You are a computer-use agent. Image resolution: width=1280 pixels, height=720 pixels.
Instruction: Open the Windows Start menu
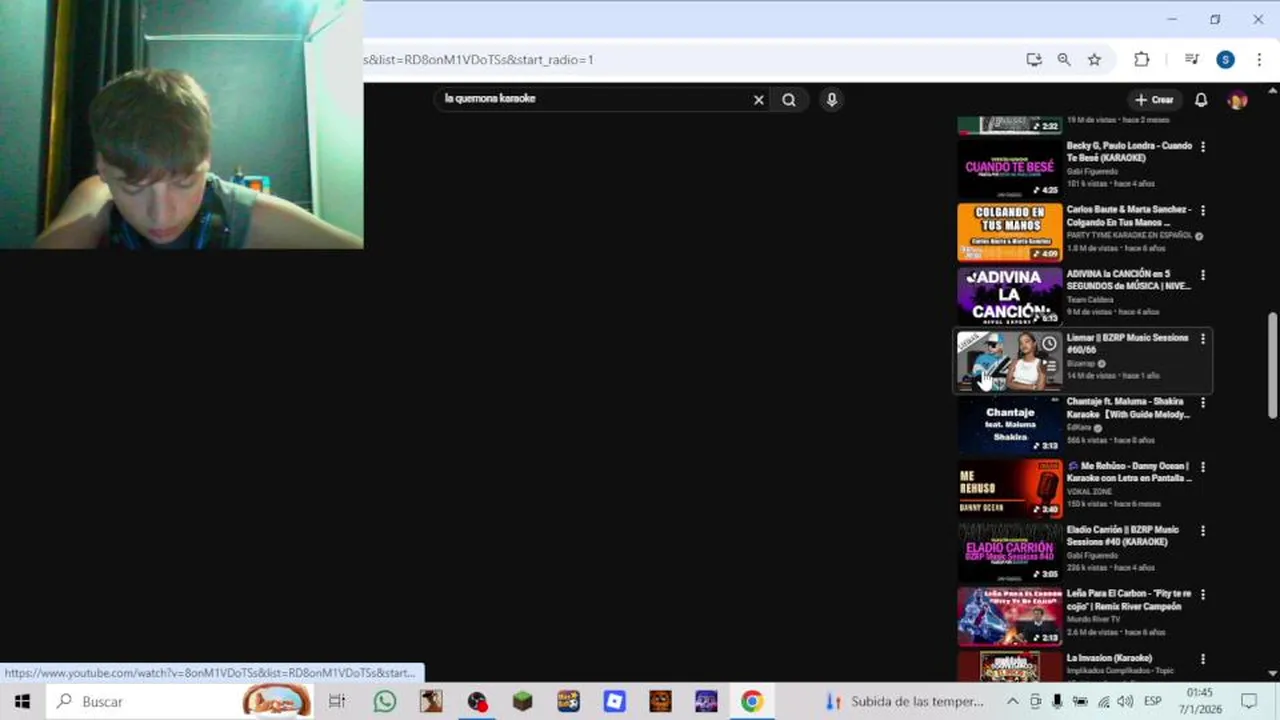coord(22,701)
